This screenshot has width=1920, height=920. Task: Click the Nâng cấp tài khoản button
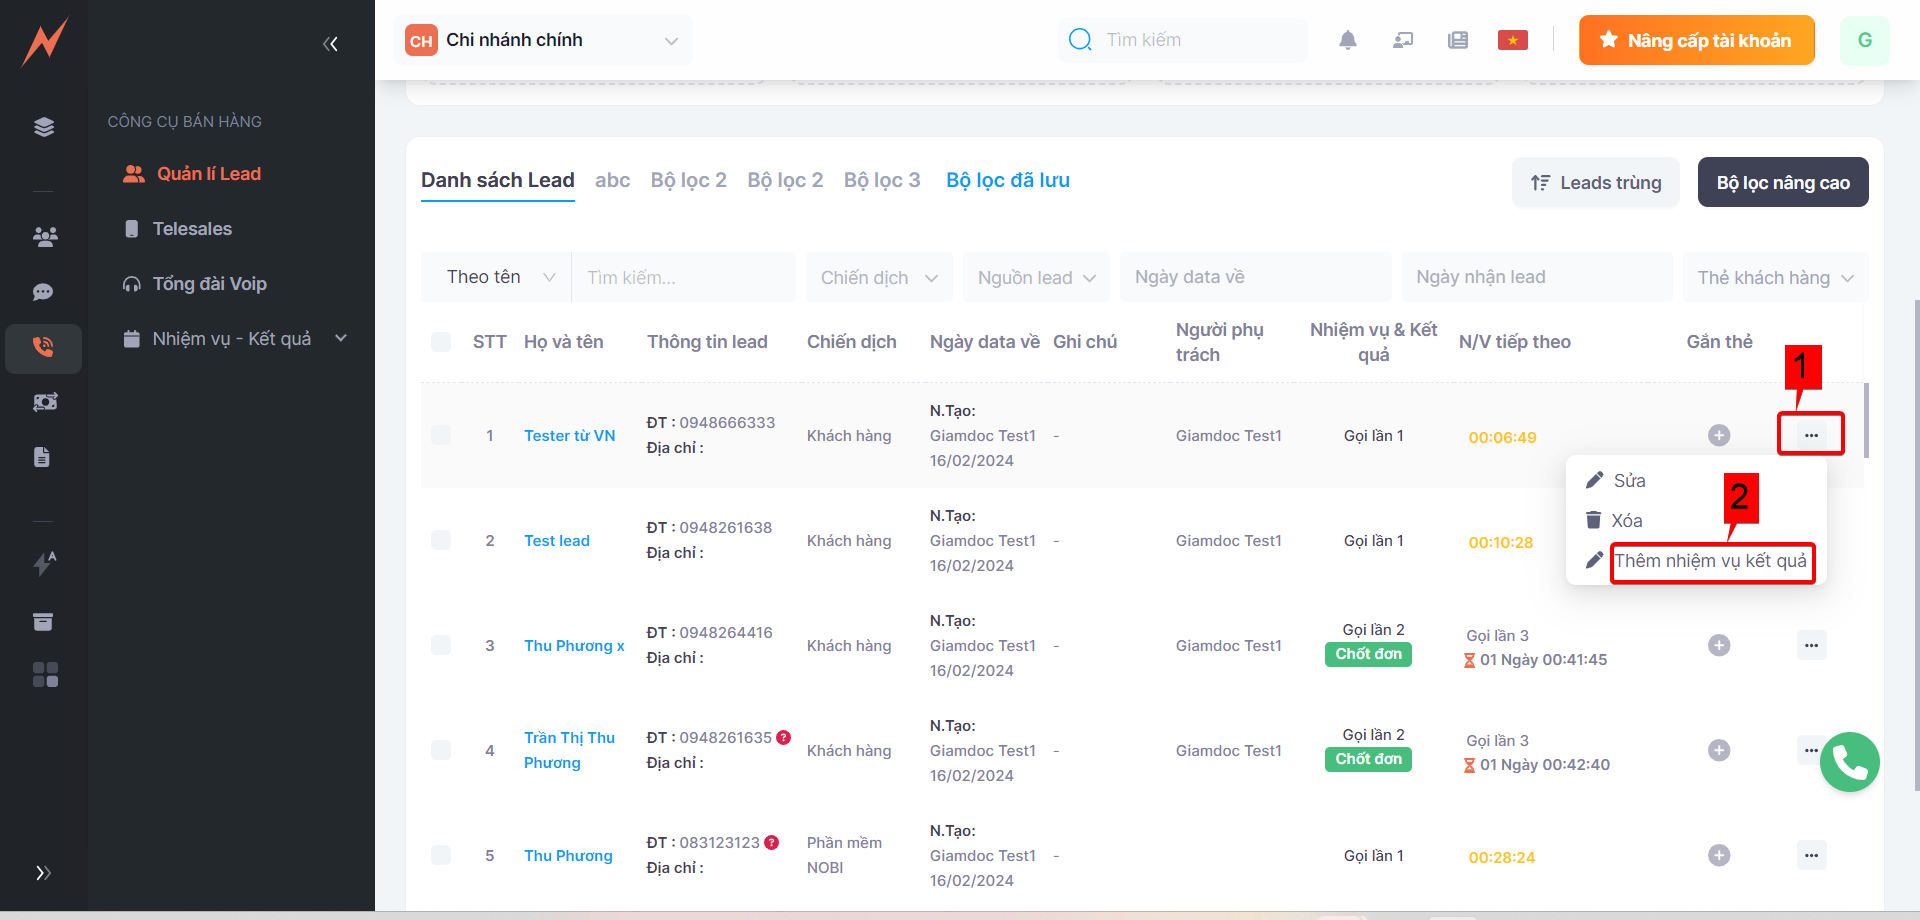click(x=1696, y=40)
